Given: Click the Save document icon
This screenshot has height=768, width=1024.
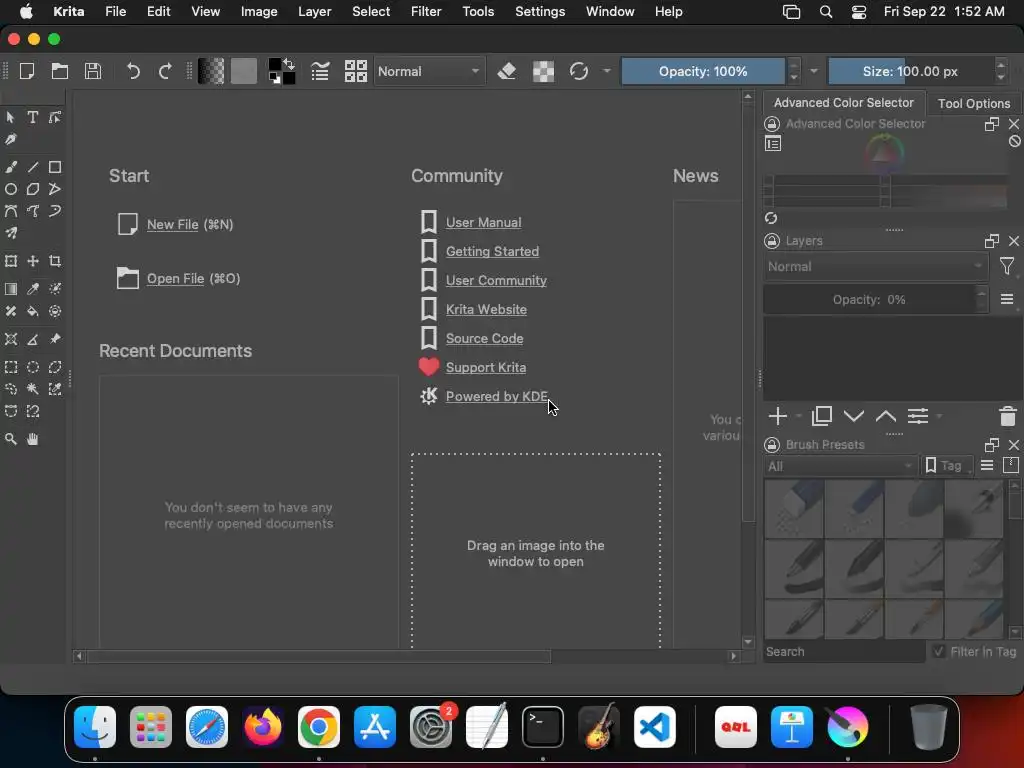Looking at the screenshot, I should 93,71.
